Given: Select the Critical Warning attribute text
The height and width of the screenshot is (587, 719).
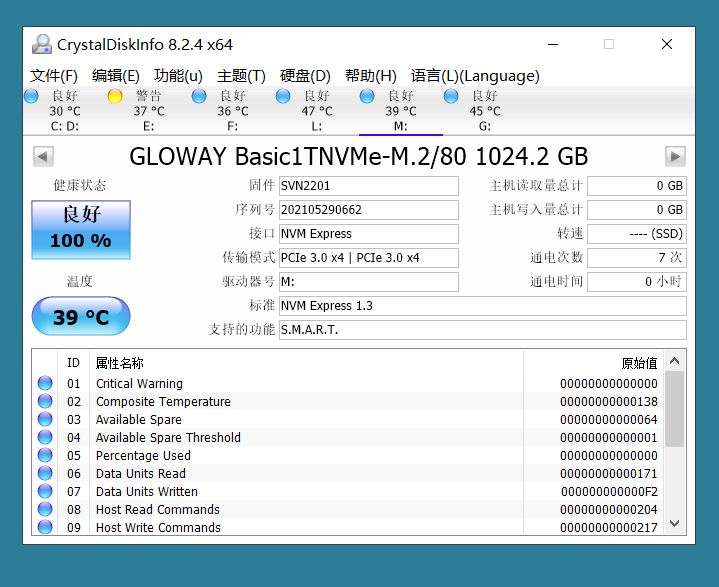Looking at the screenshot, I should pyautogui.click(x=139, y=383).
